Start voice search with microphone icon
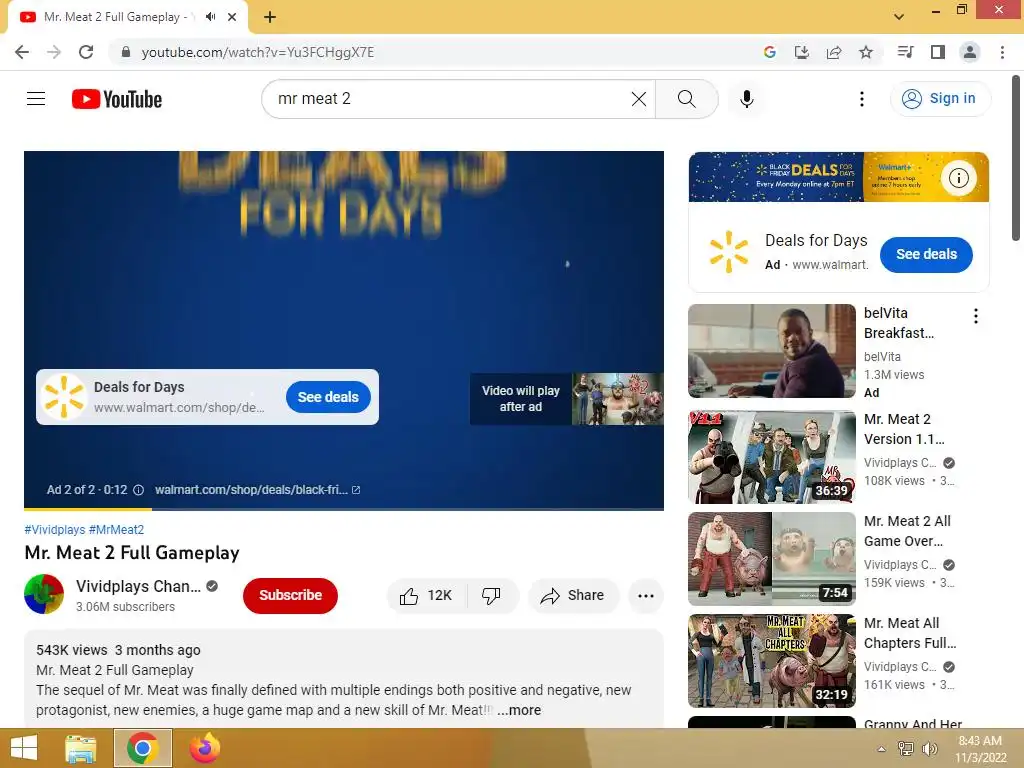 point(747,99)
